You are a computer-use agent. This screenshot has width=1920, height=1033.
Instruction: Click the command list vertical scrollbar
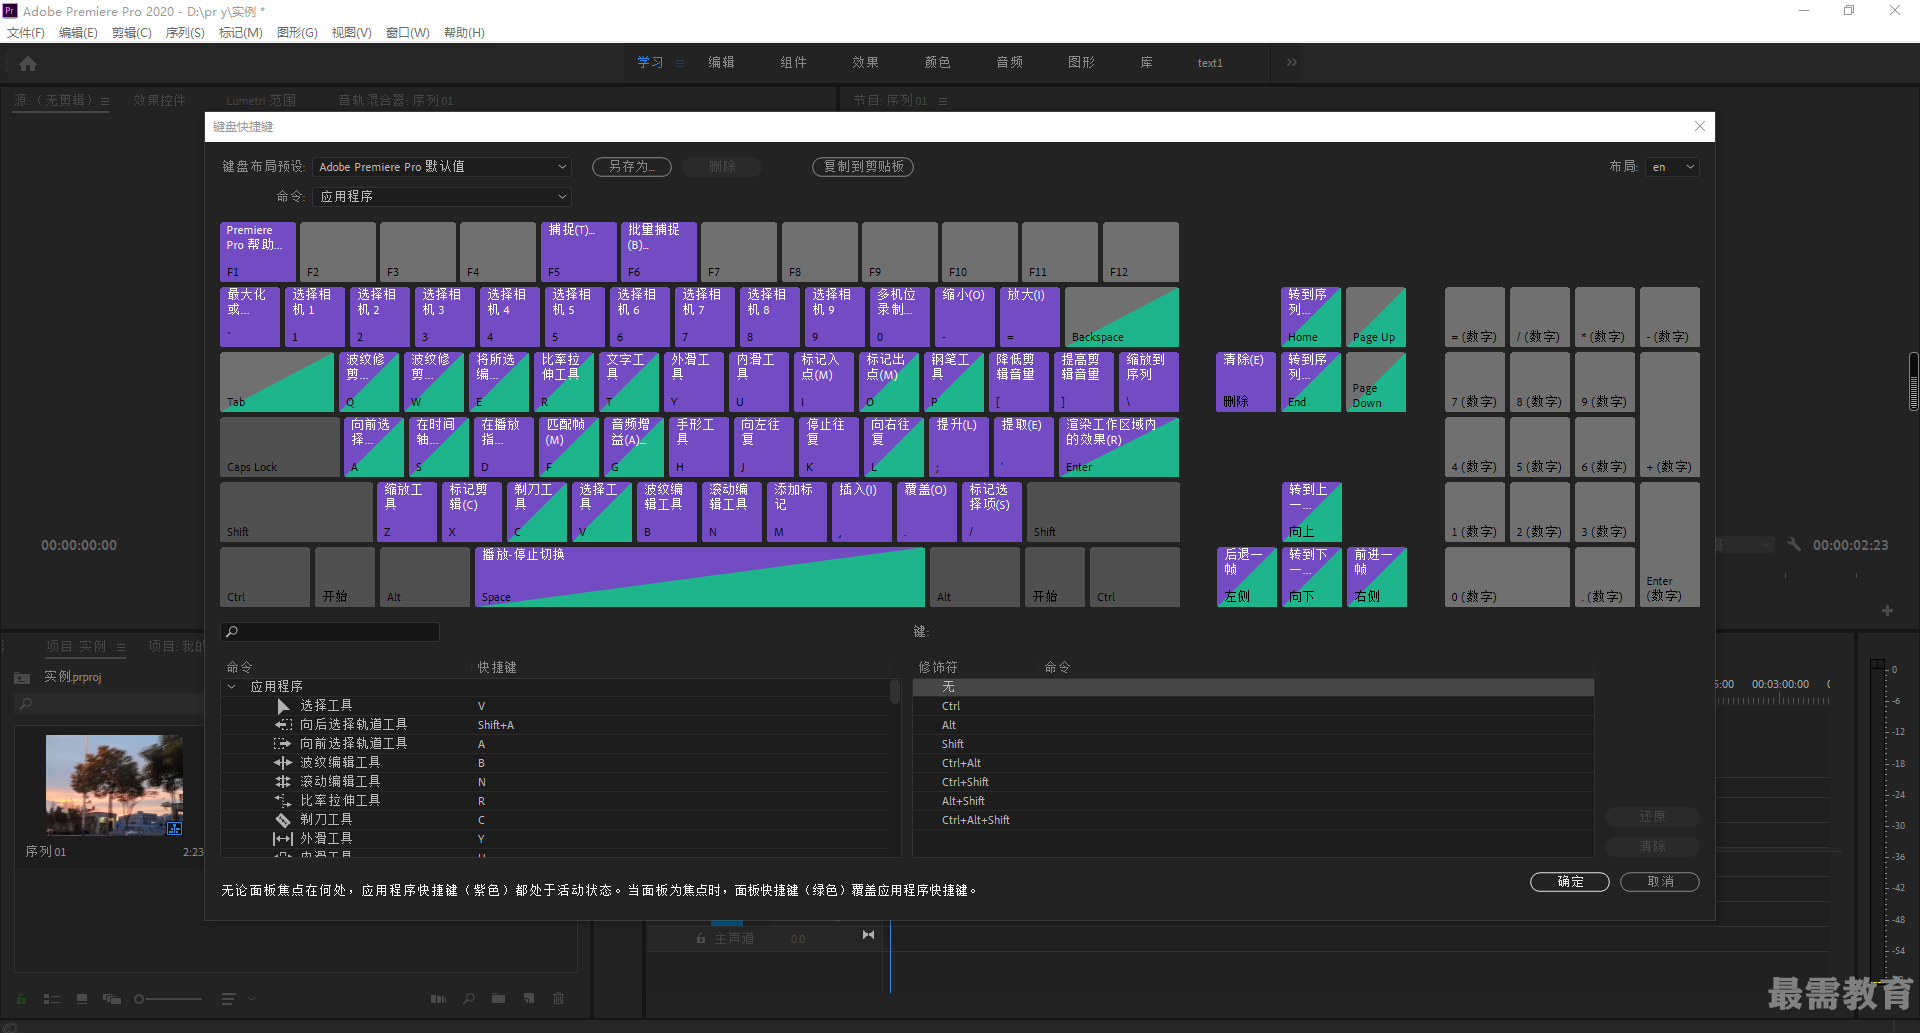[x=895, y=693]
